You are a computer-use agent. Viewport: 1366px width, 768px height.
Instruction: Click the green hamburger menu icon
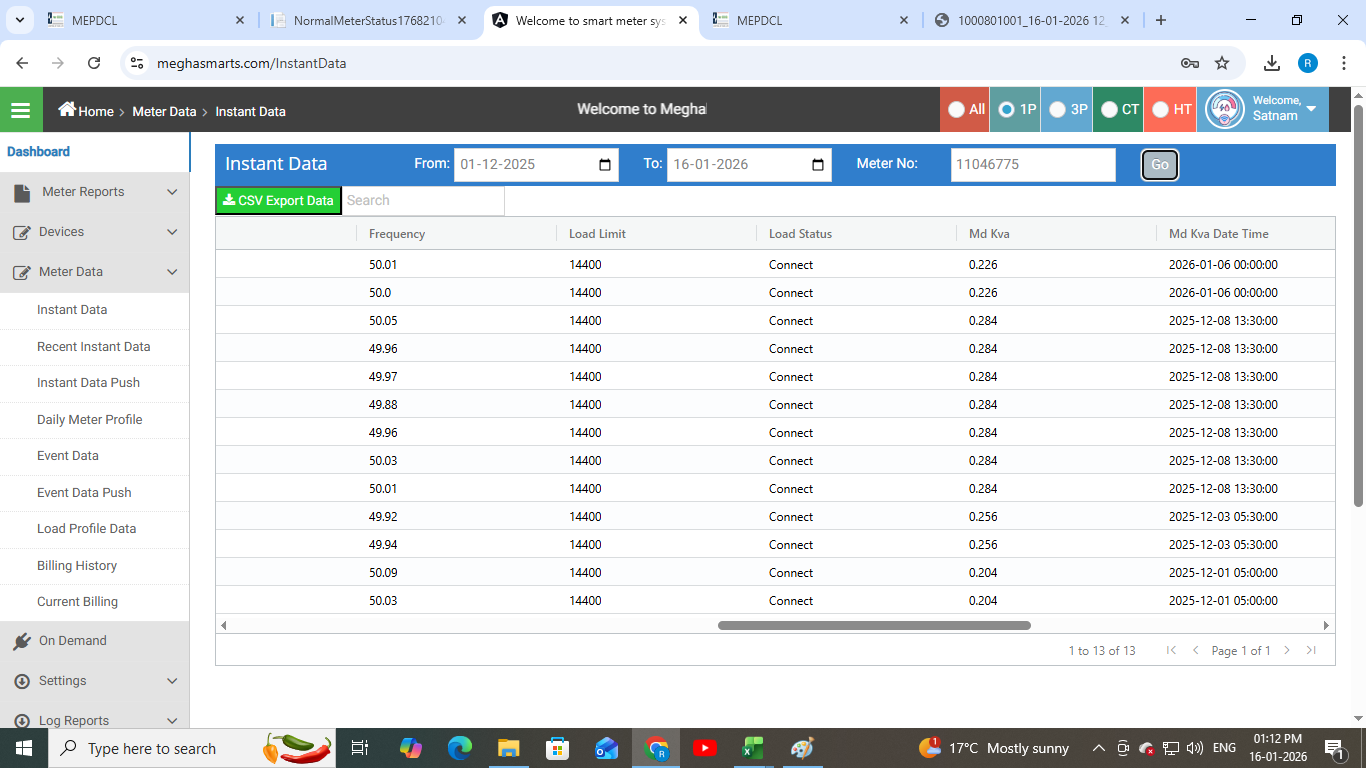coord(21,110)
